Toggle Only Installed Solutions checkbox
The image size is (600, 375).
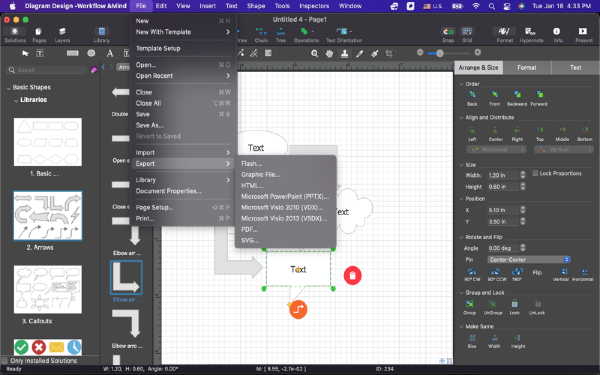coord(5,360)
